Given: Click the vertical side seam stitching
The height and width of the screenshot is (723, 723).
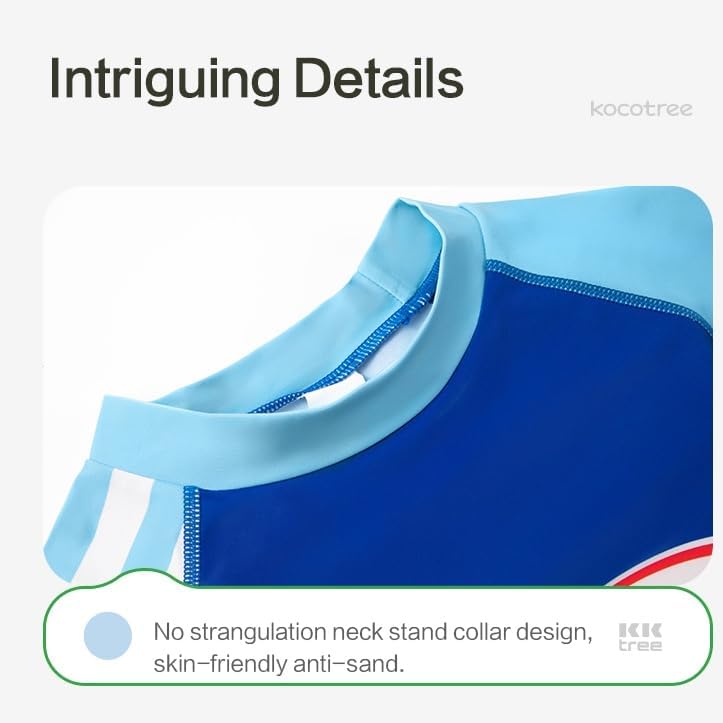Looking at the screenshot, I should point(191,535).
